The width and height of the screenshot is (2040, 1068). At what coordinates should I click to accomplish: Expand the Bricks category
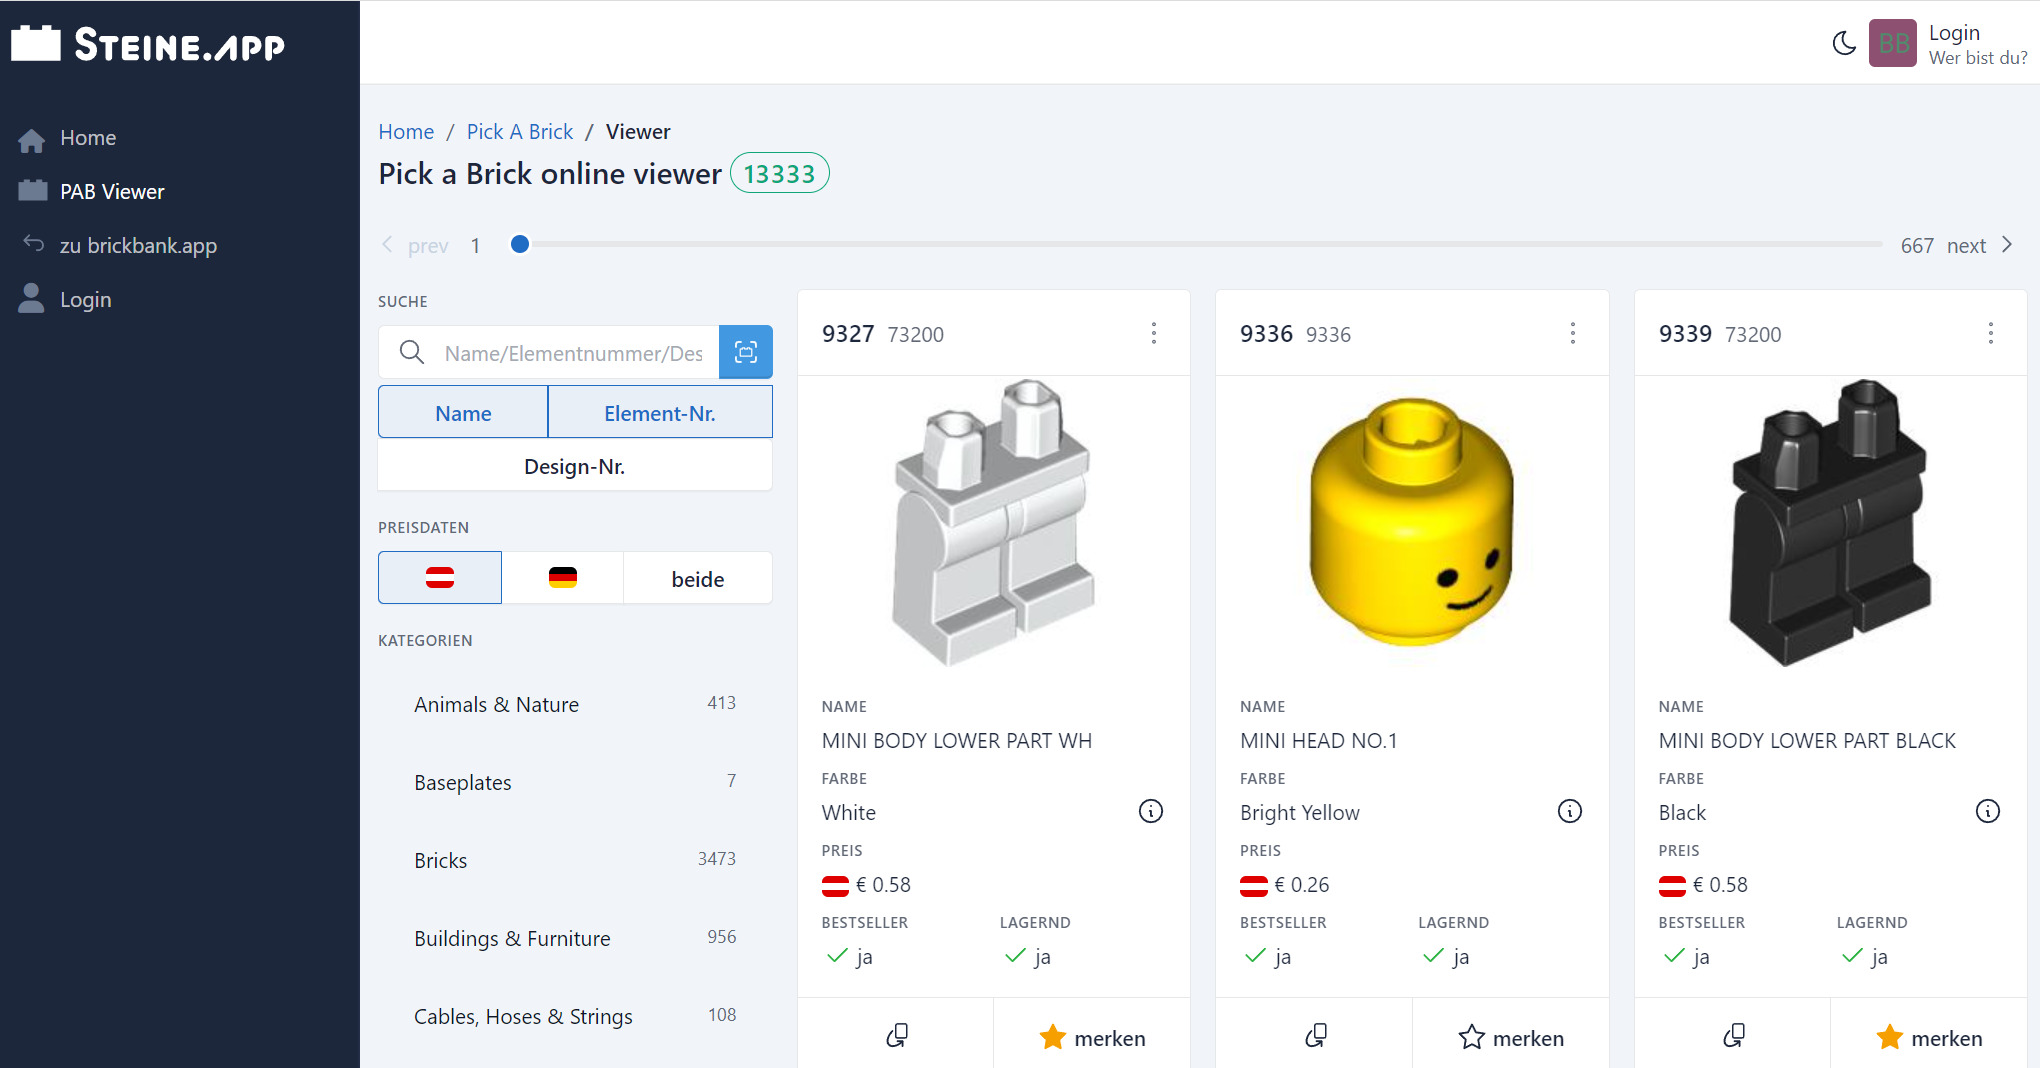[x=440, y=859]
